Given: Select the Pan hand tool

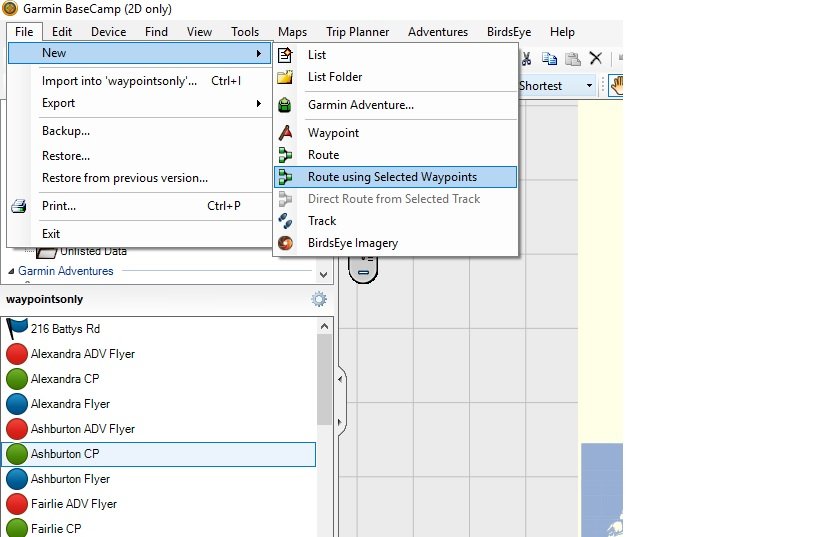Looking at the screenshot, I should pos(616,86).
